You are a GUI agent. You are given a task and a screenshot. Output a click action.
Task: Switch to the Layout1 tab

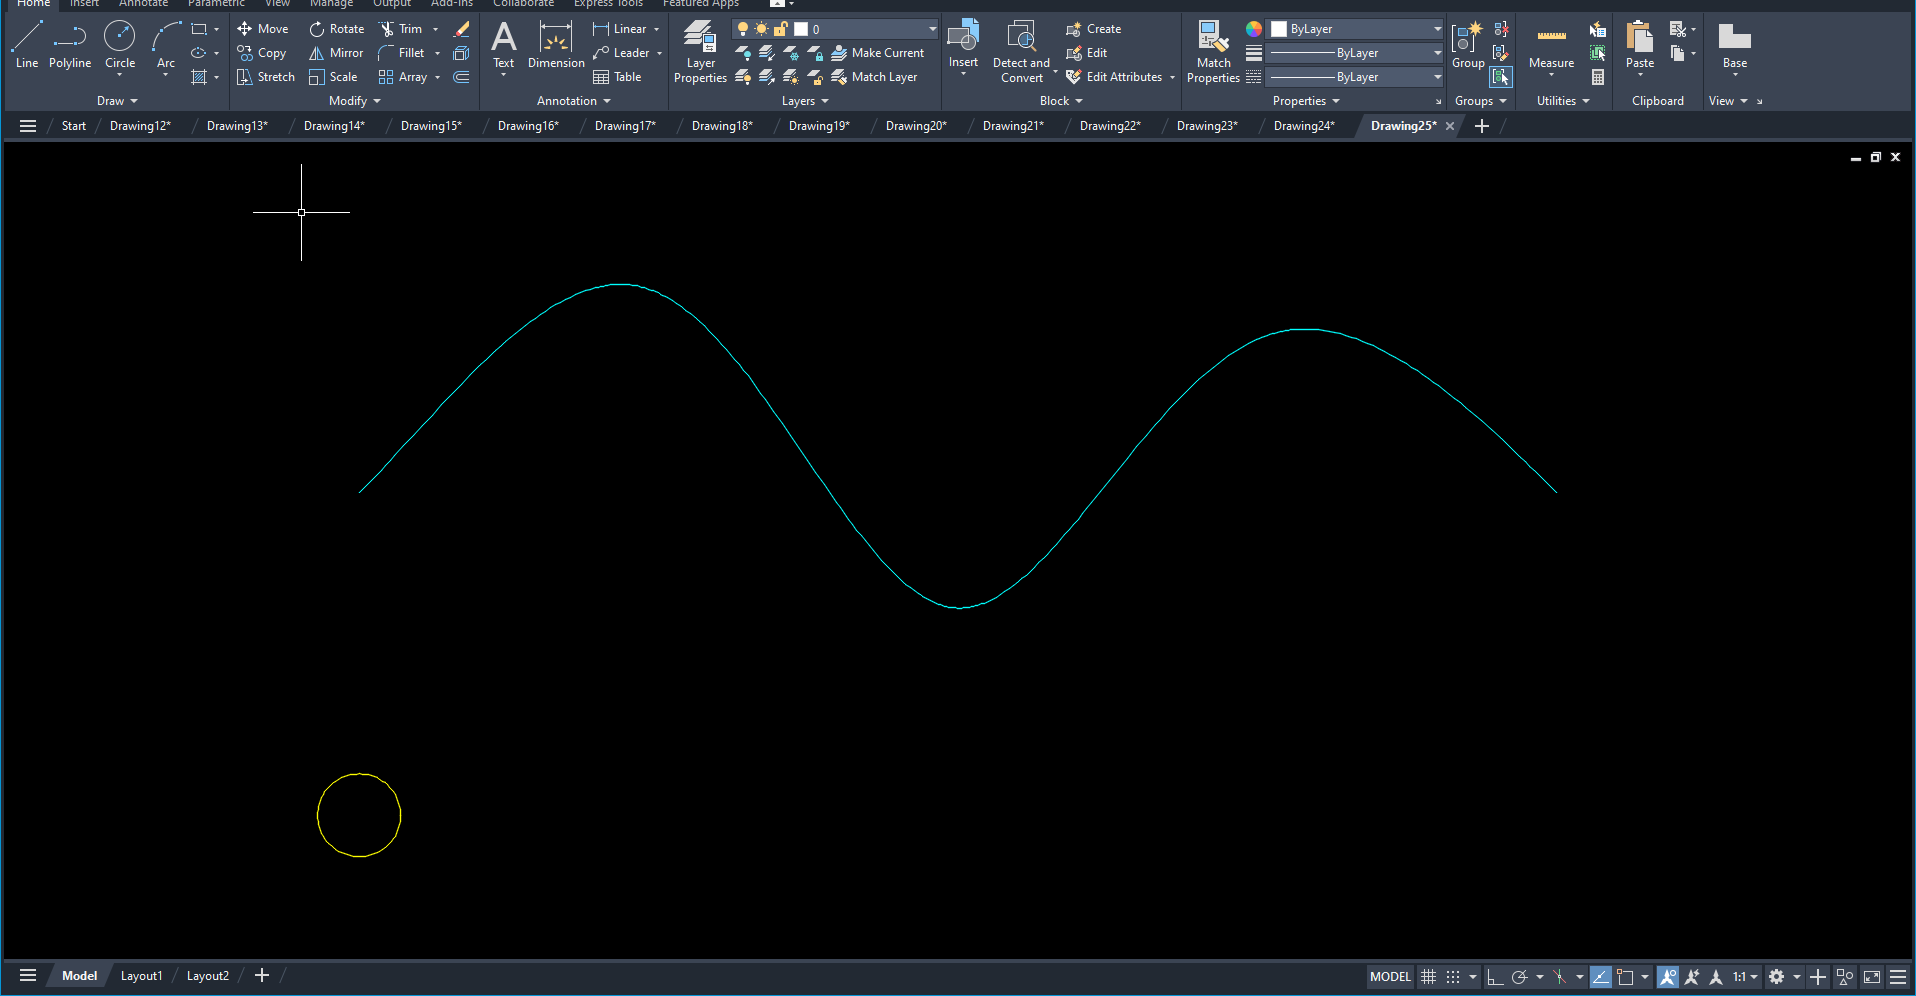141,976
